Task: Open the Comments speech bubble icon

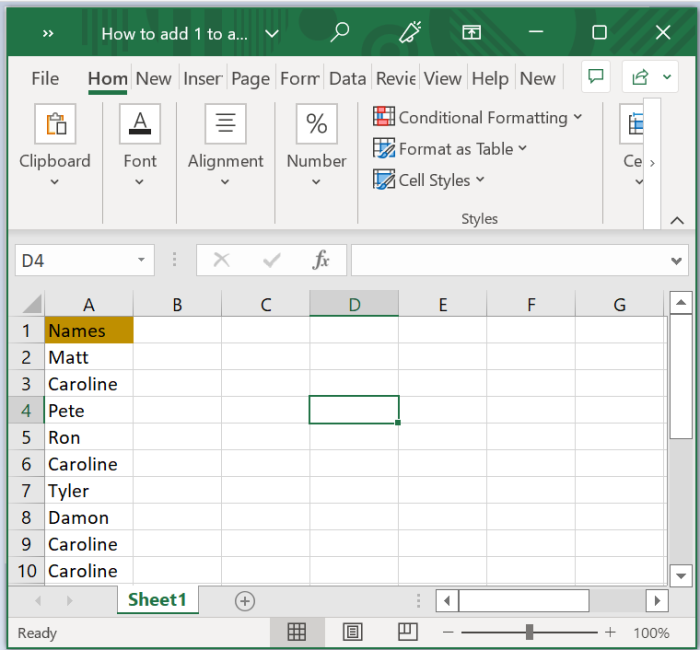Action: click(596, 77)
